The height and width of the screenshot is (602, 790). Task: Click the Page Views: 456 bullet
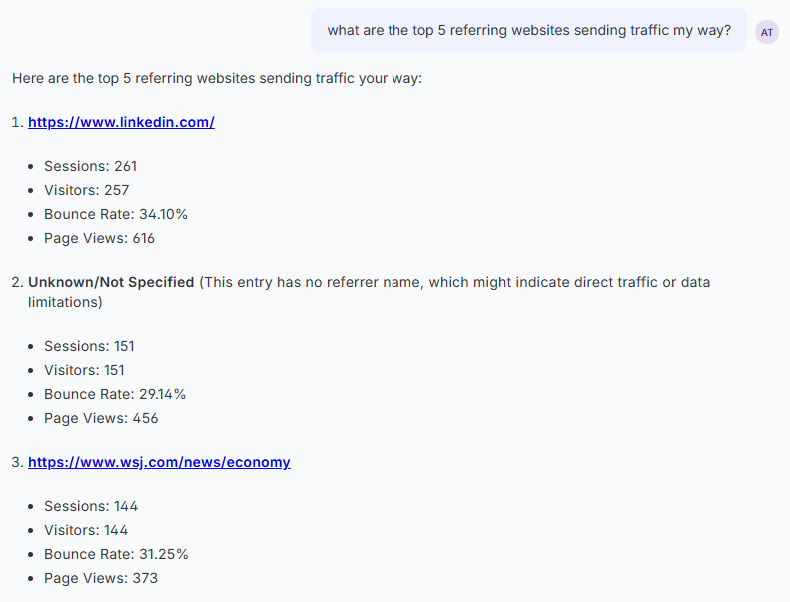[101, 418]
